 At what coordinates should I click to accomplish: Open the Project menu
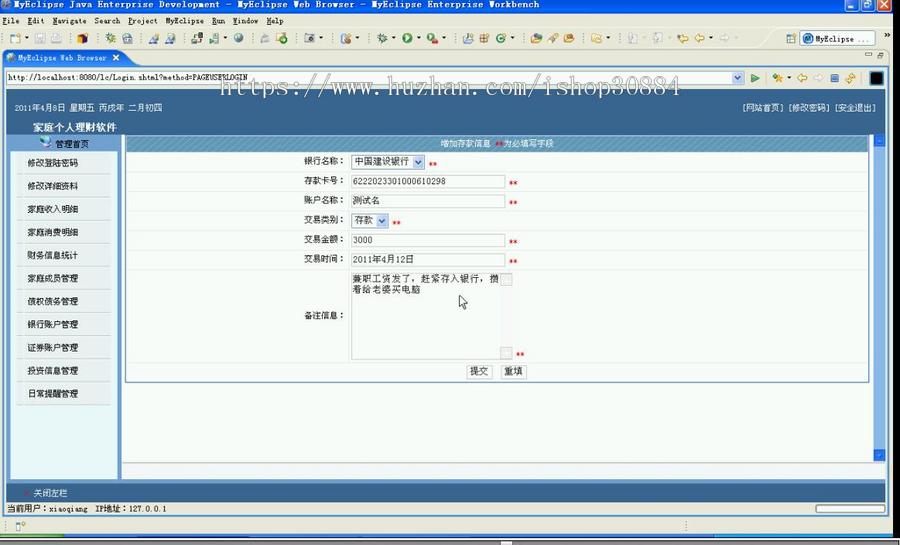(142, 21)
